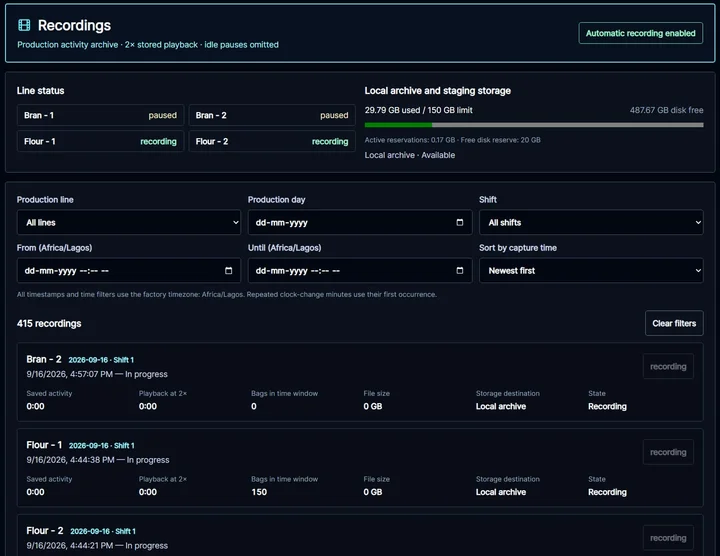Select the Flour - 2 recording line status
The height and width of the screenshot is (556, 720).
click(272, 141)
